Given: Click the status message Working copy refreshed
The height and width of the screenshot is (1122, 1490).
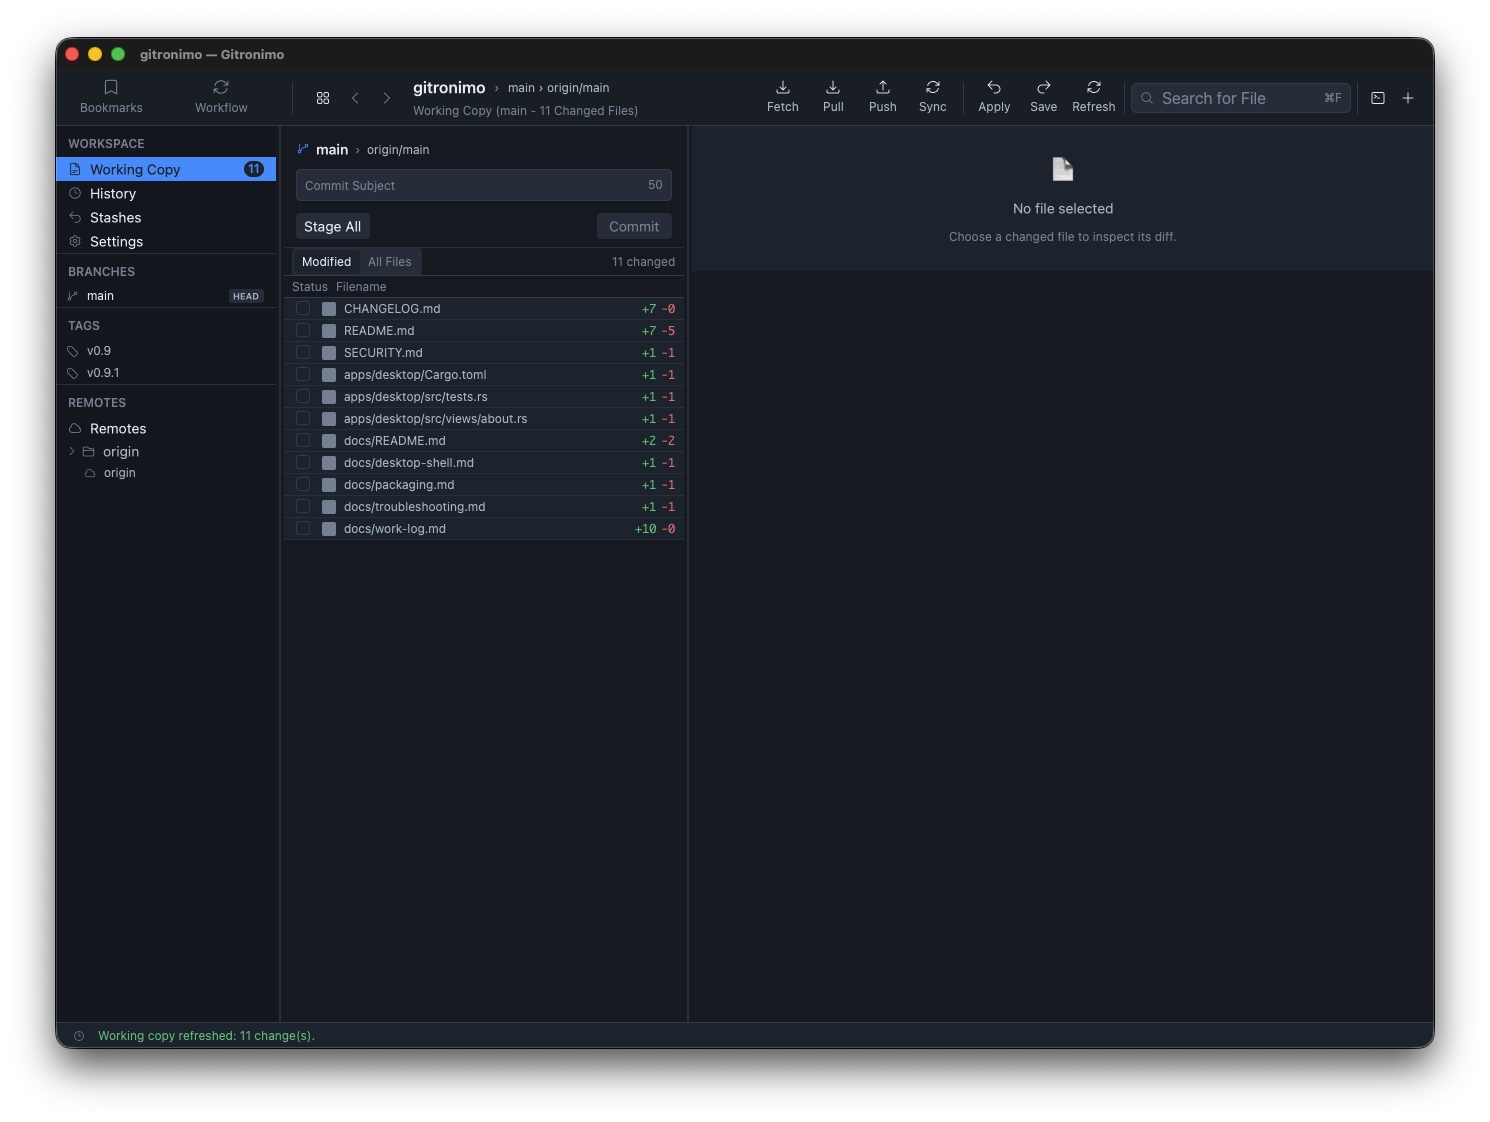Looking at the screenshot, I should (x=206, y=1036).
